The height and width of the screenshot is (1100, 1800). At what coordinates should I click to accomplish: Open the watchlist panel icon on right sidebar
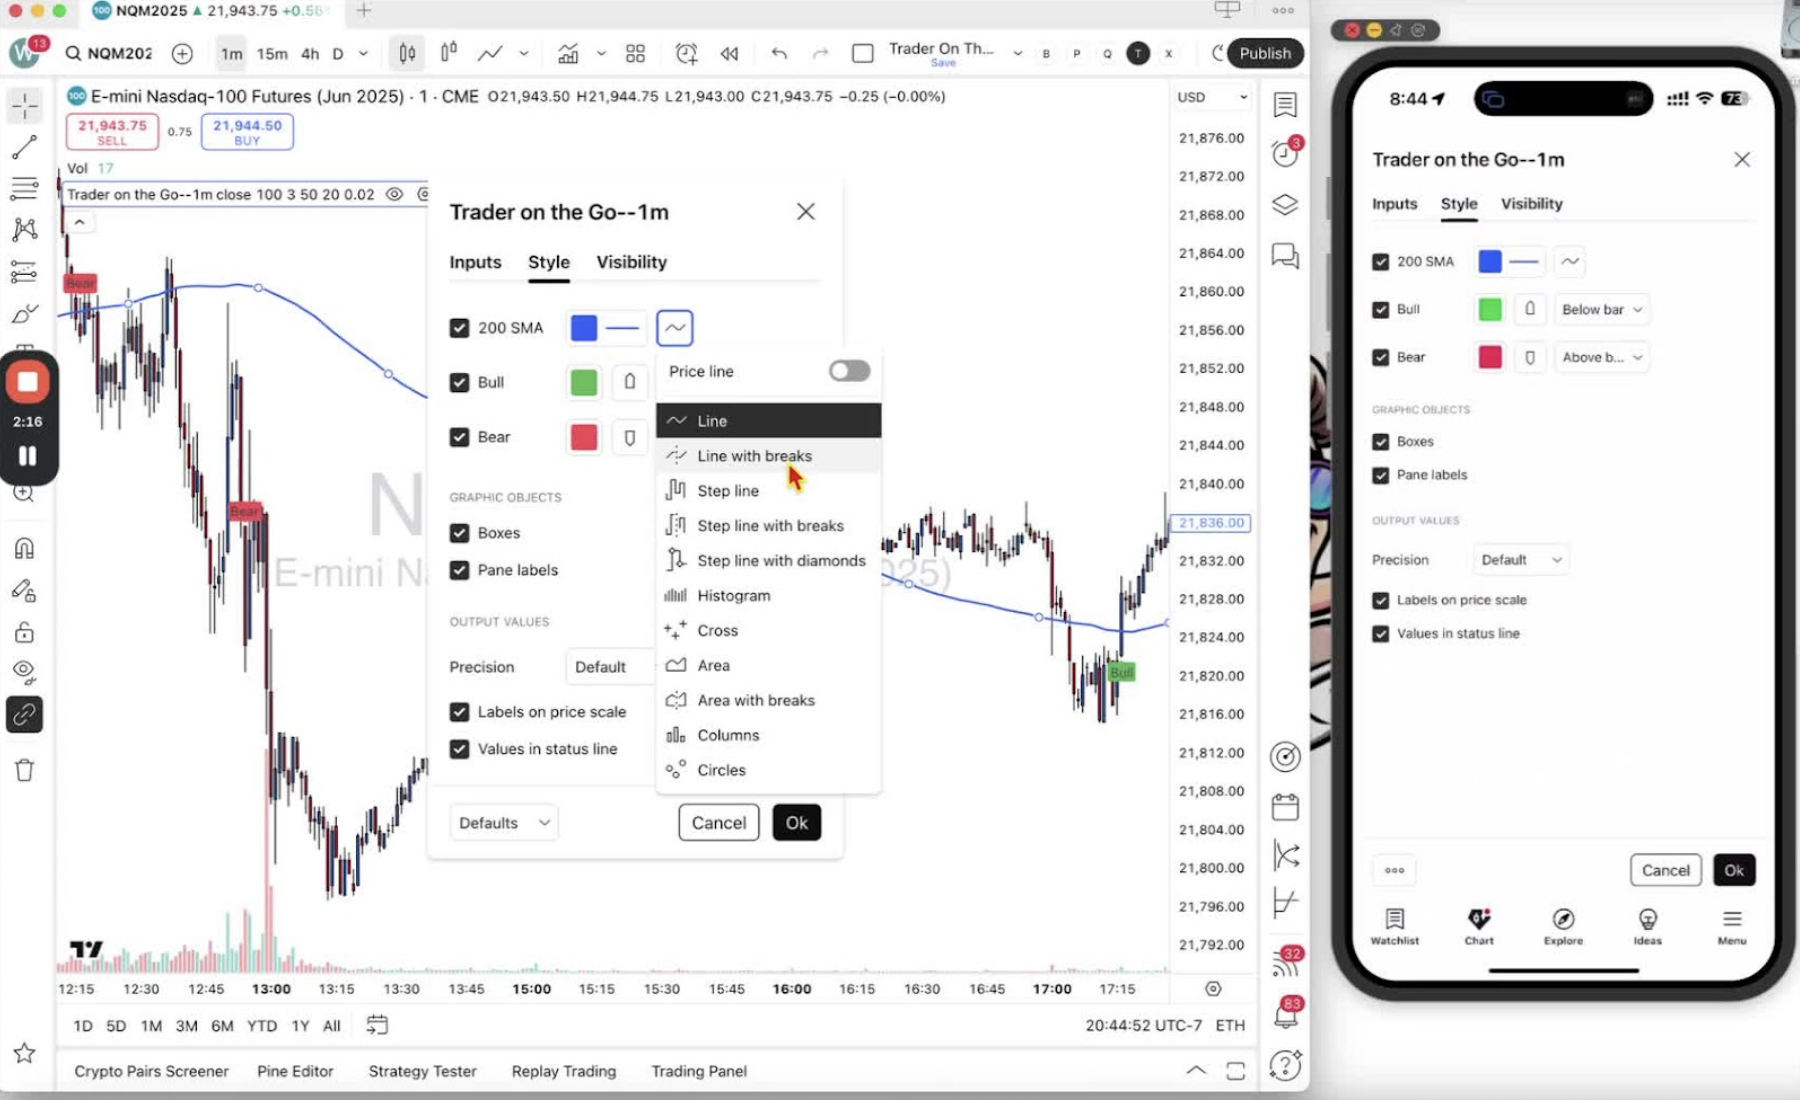click(x=1285, y=104)
